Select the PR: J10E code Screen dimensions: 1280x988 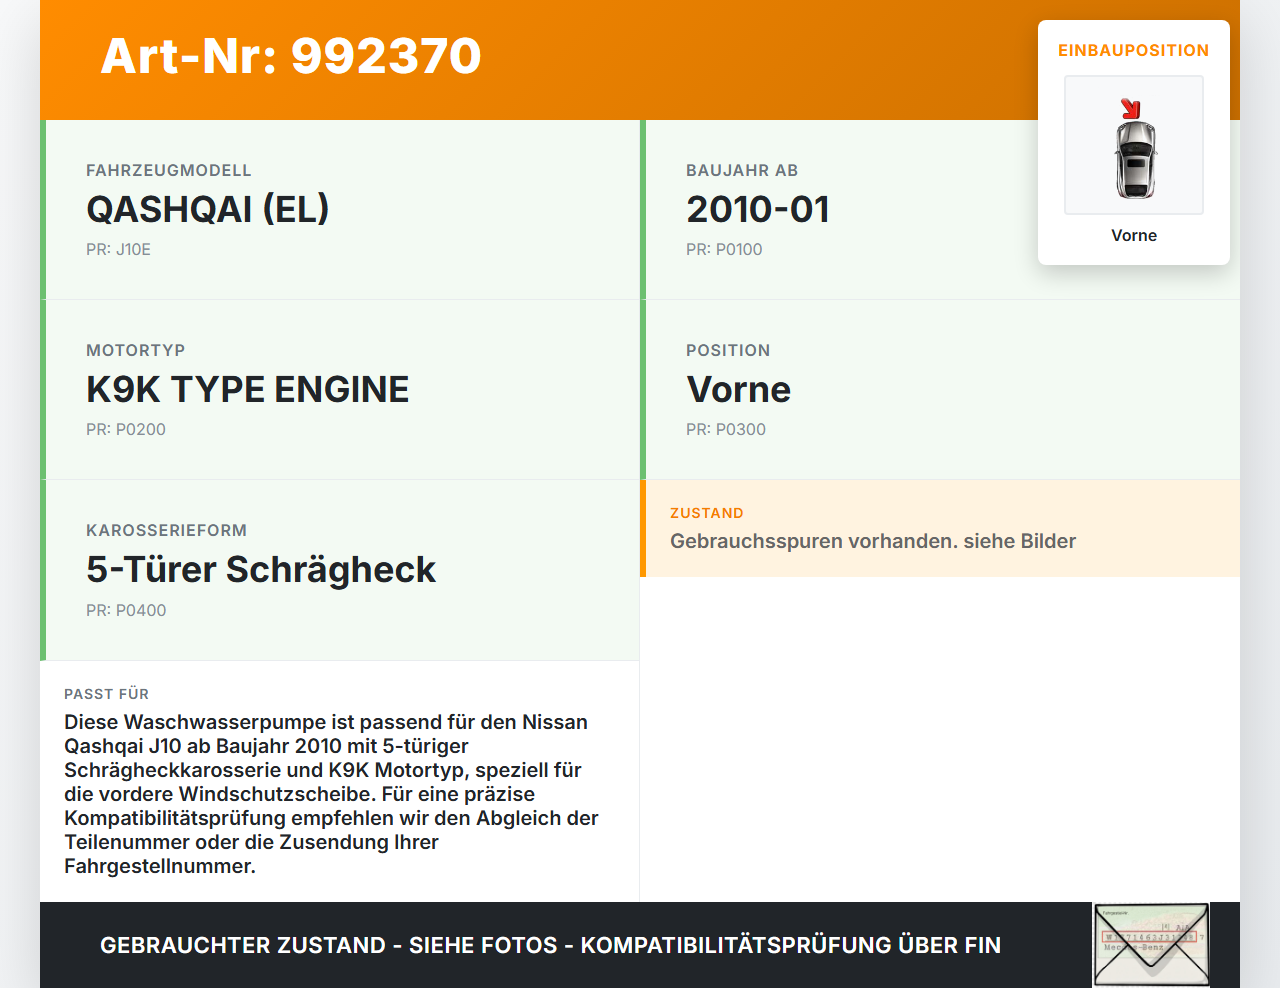pyautogui.click(x=118, y=249)
